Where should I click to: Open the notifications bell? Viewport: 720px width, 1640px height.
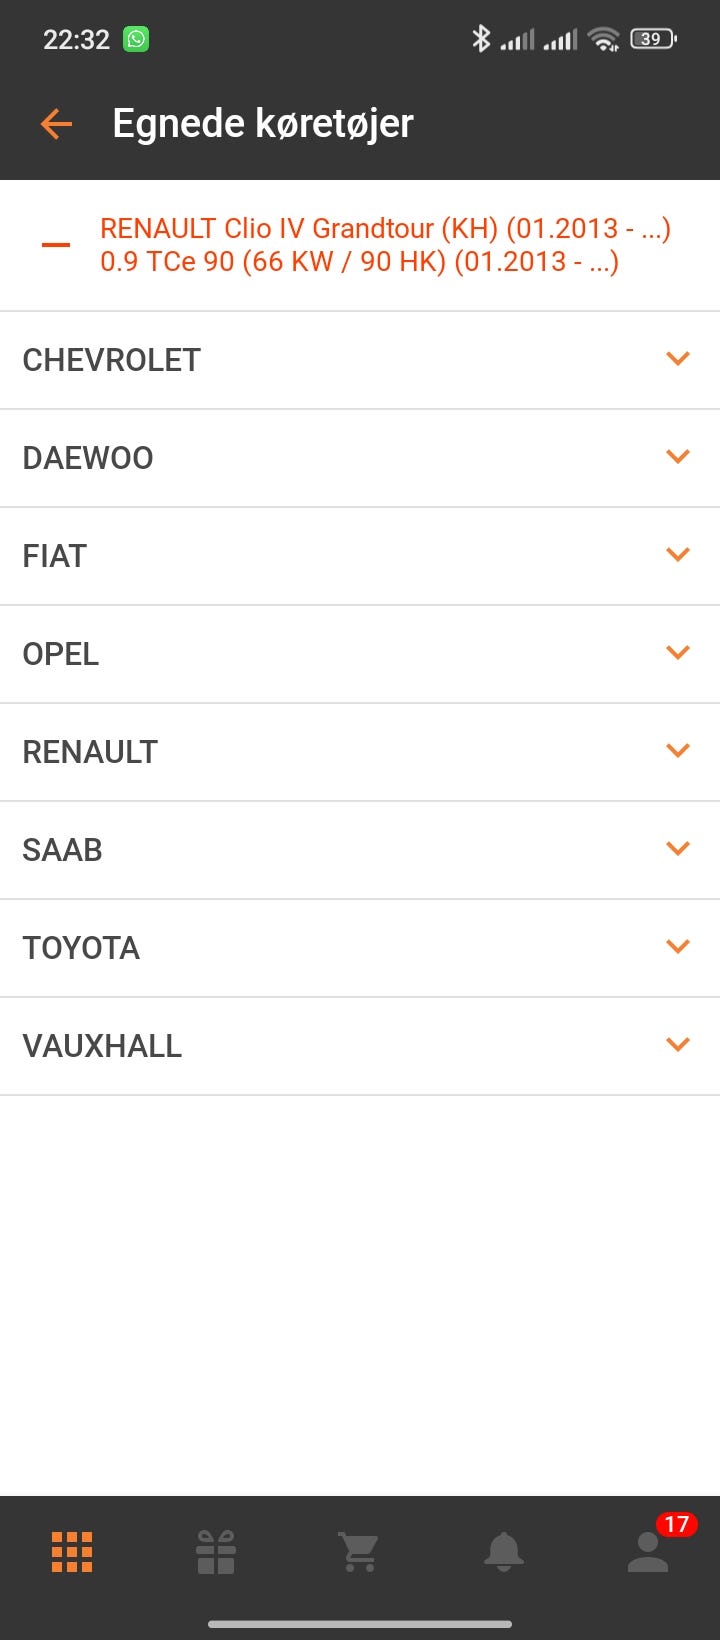503,1552
